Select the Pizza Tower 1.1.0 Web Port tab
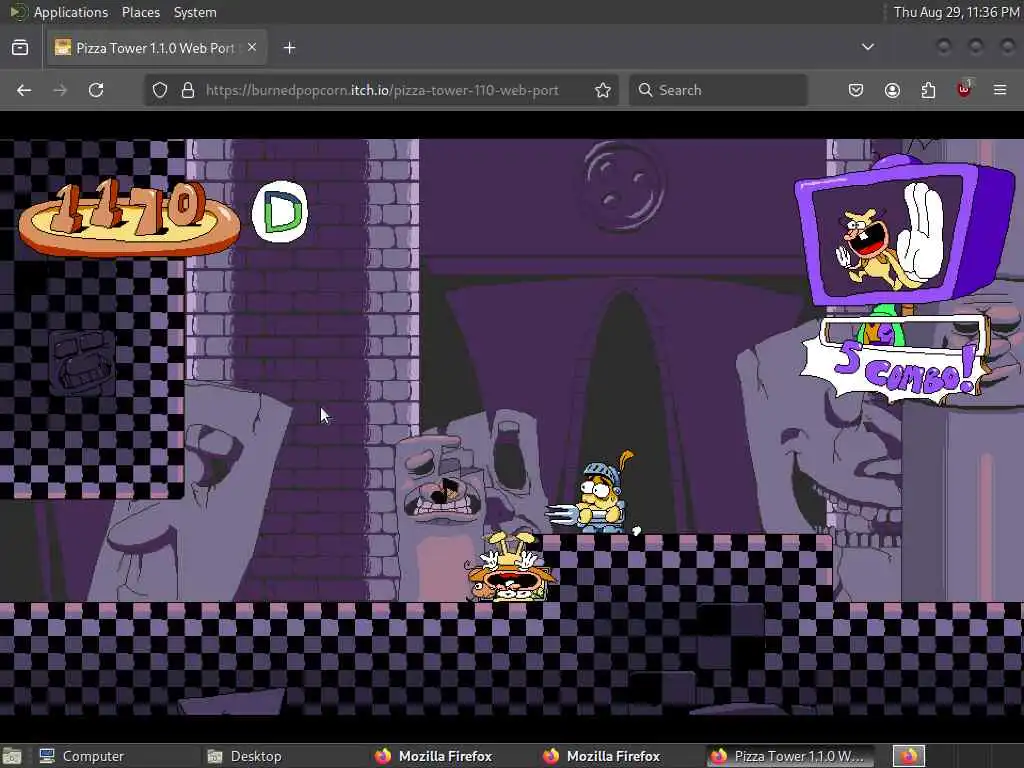 [157, 48]
